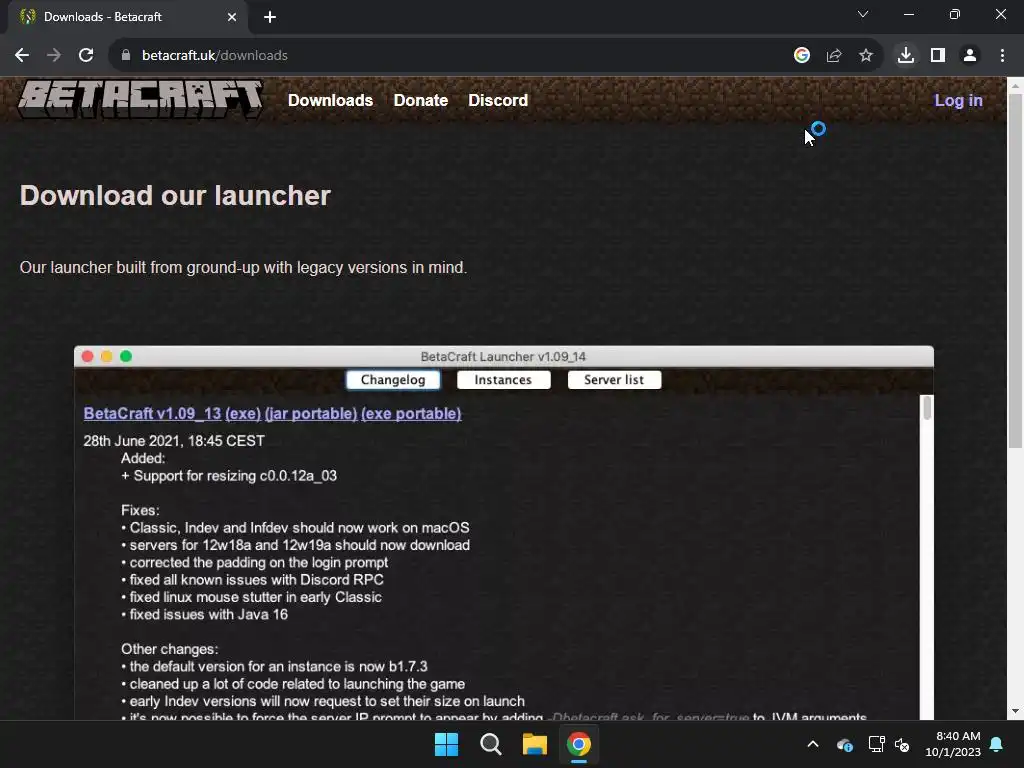Open the Discord nav link
The image size is (1024, 768).
click(x=498, y=100)
